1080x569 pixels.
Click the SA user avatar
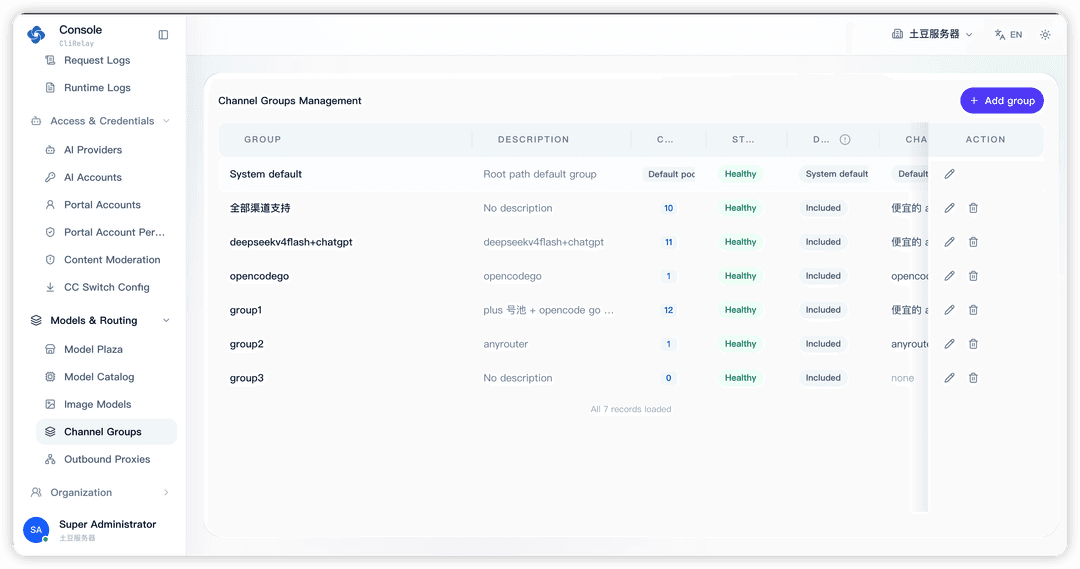[x=36, y=530]
